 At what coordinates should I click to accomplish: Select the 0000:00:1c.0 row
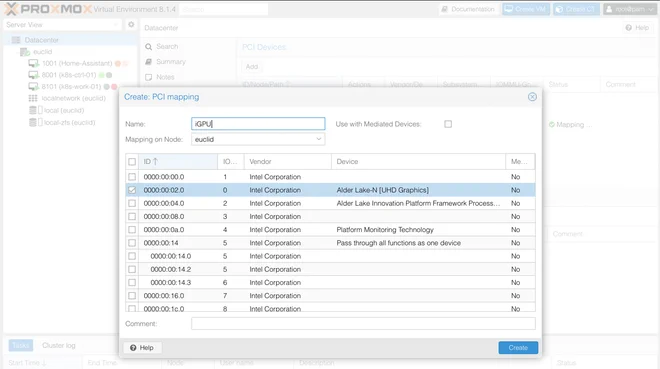click(330, 308)
